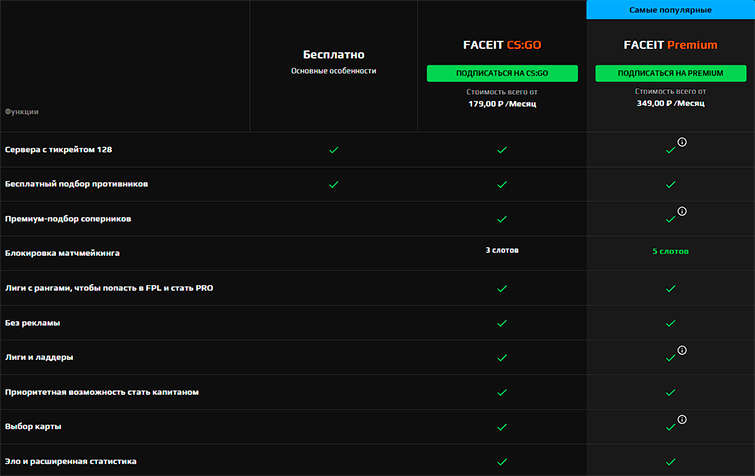The image size is (755, 476).
Task: Open info icon for Premium 'Премиум-подбор соперников'
Action: coord(682,211)
